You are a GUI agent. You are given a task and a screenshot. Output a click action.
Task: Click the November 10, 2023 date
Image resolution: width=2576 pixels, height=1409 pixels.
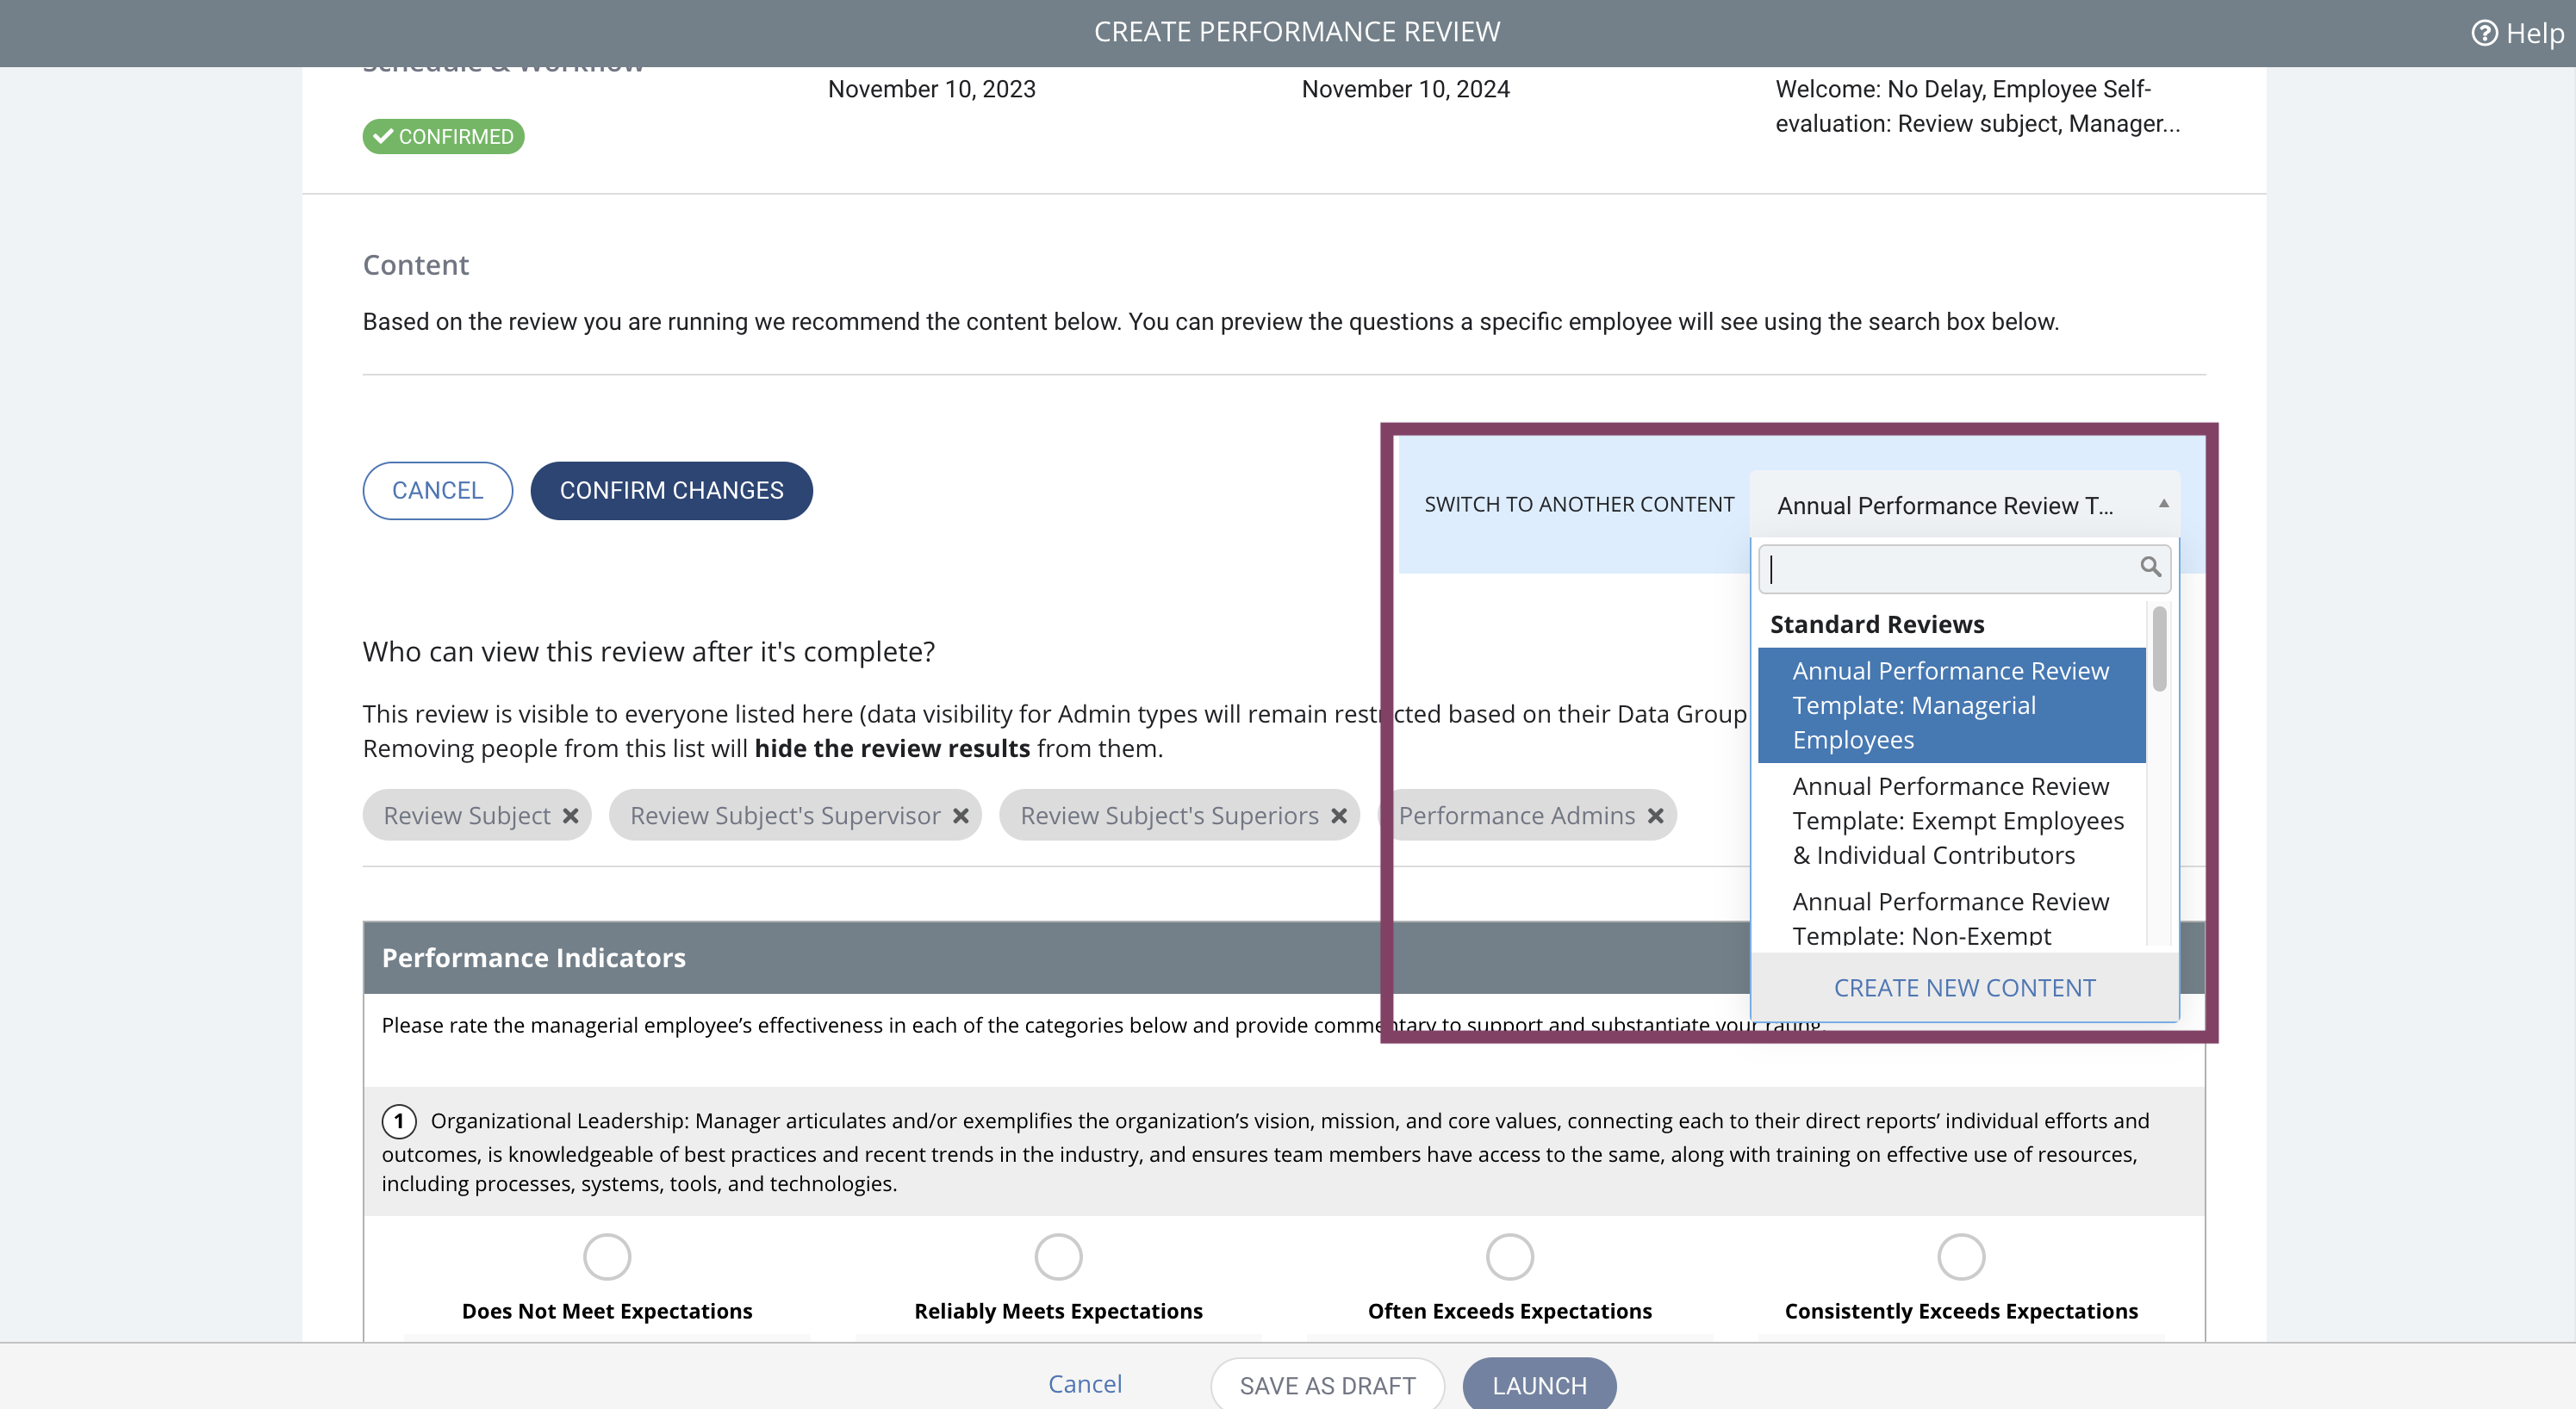click(x=932, y=89)
